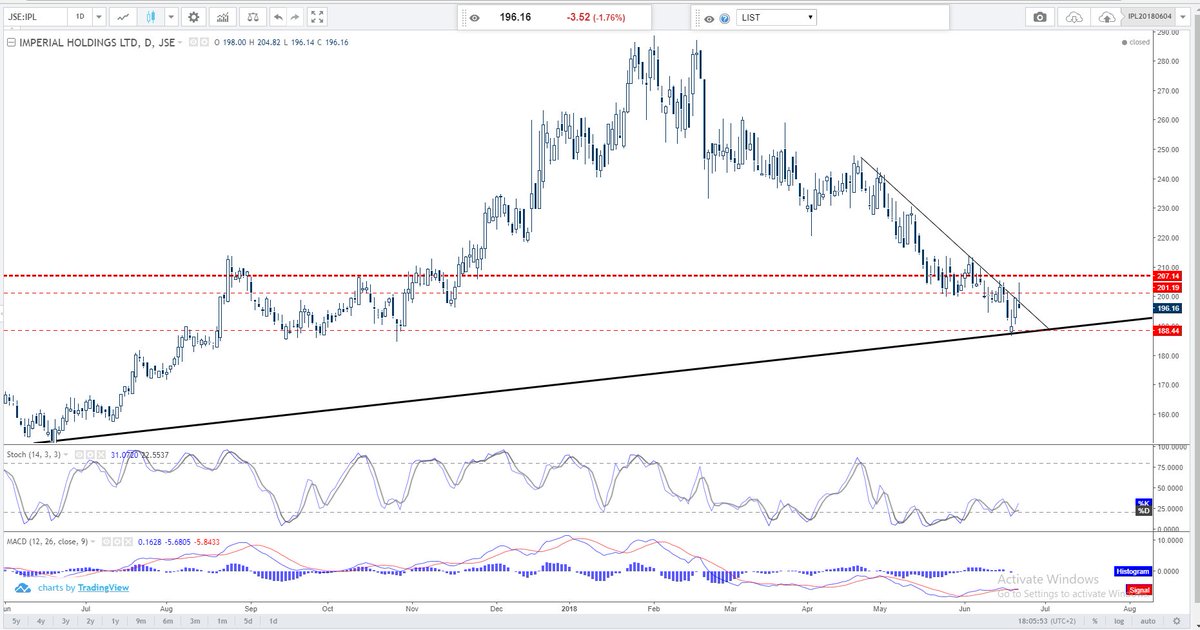Undo the last chart action

click(277, 17)
